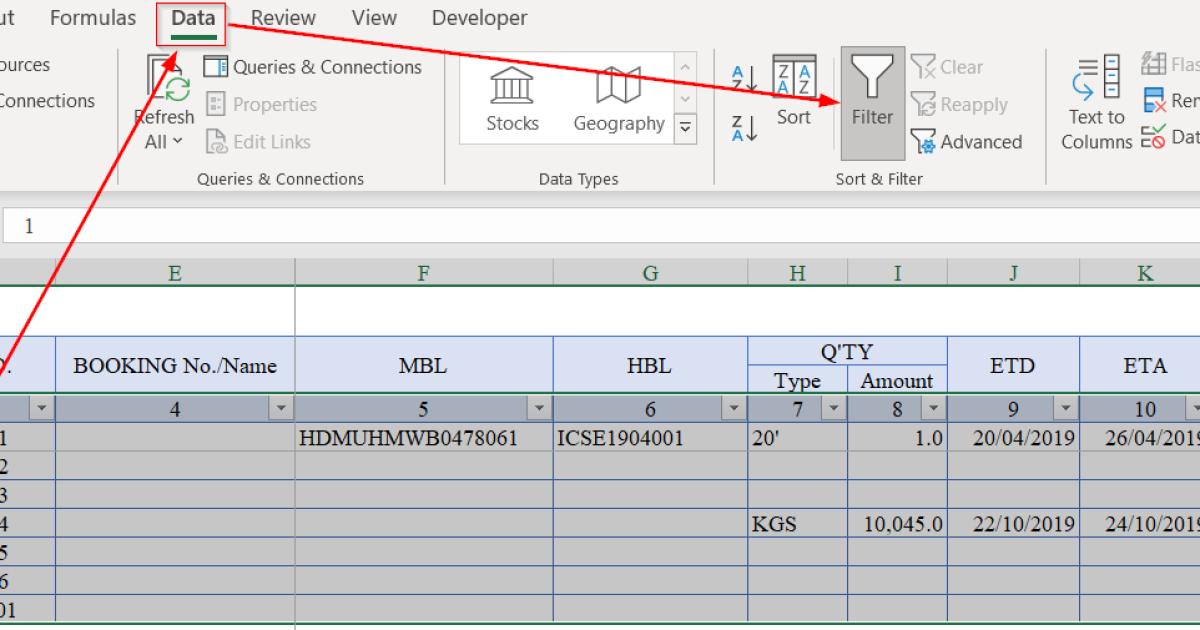Open the Developer ribbon tab
This screenshot has width=1200, height=630.
coord(479,17)
